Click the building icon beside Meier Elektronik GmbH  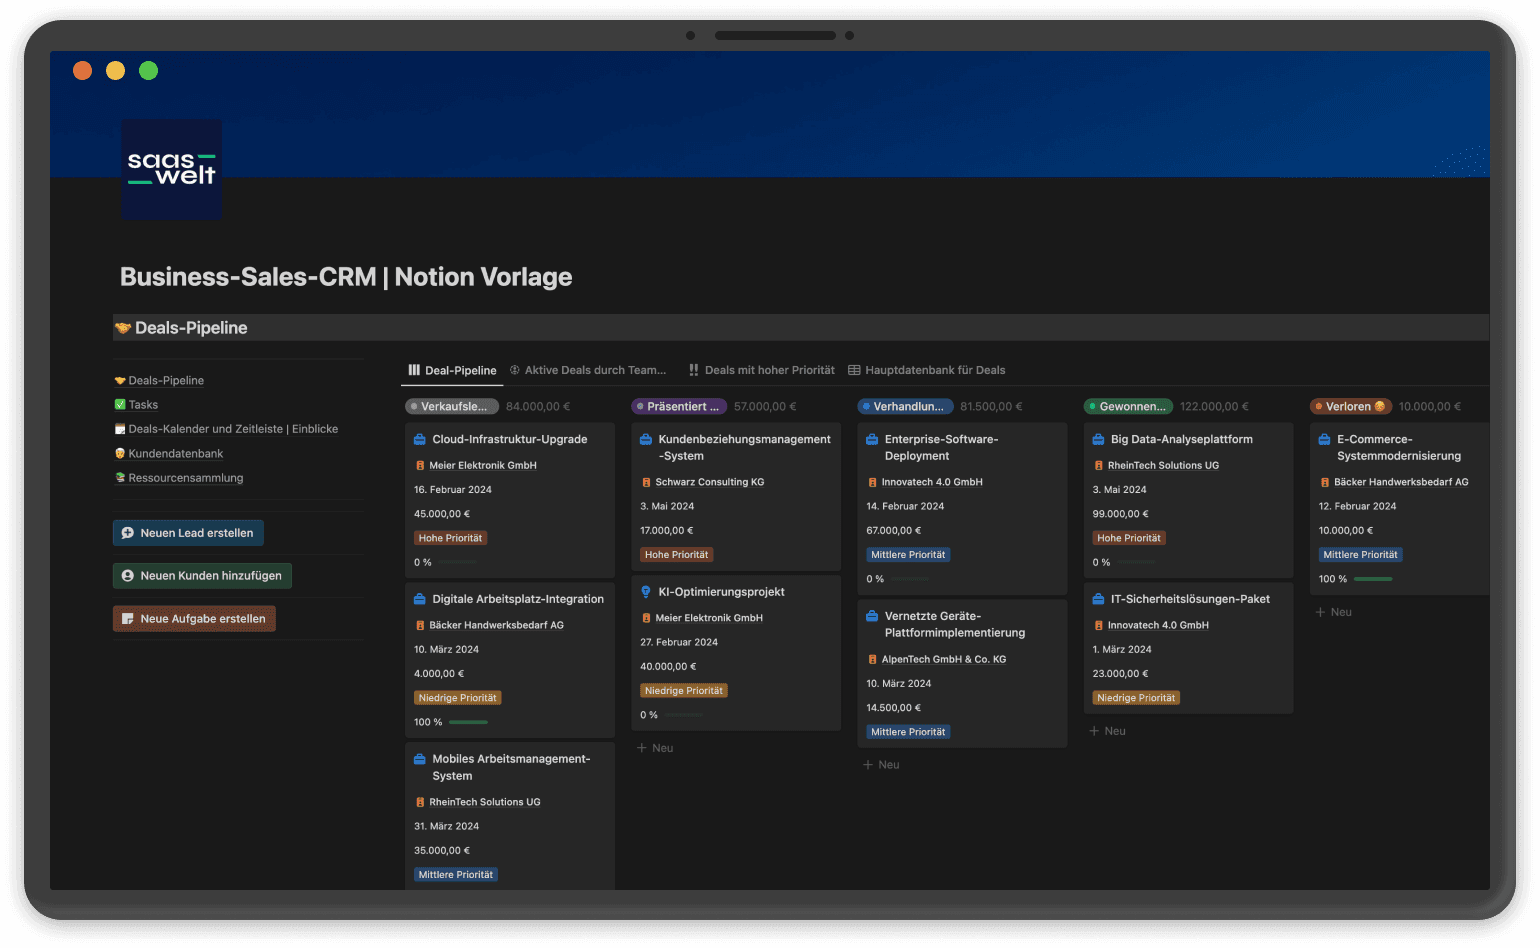[x=419, y=465]
